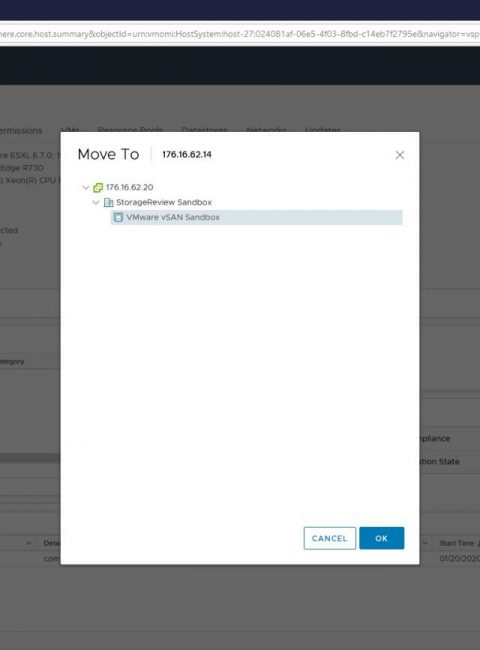Screen dimensions: 480x650
Task: Open the task column dropdown chevron at bottom left
Action: (x=29, y=543)
